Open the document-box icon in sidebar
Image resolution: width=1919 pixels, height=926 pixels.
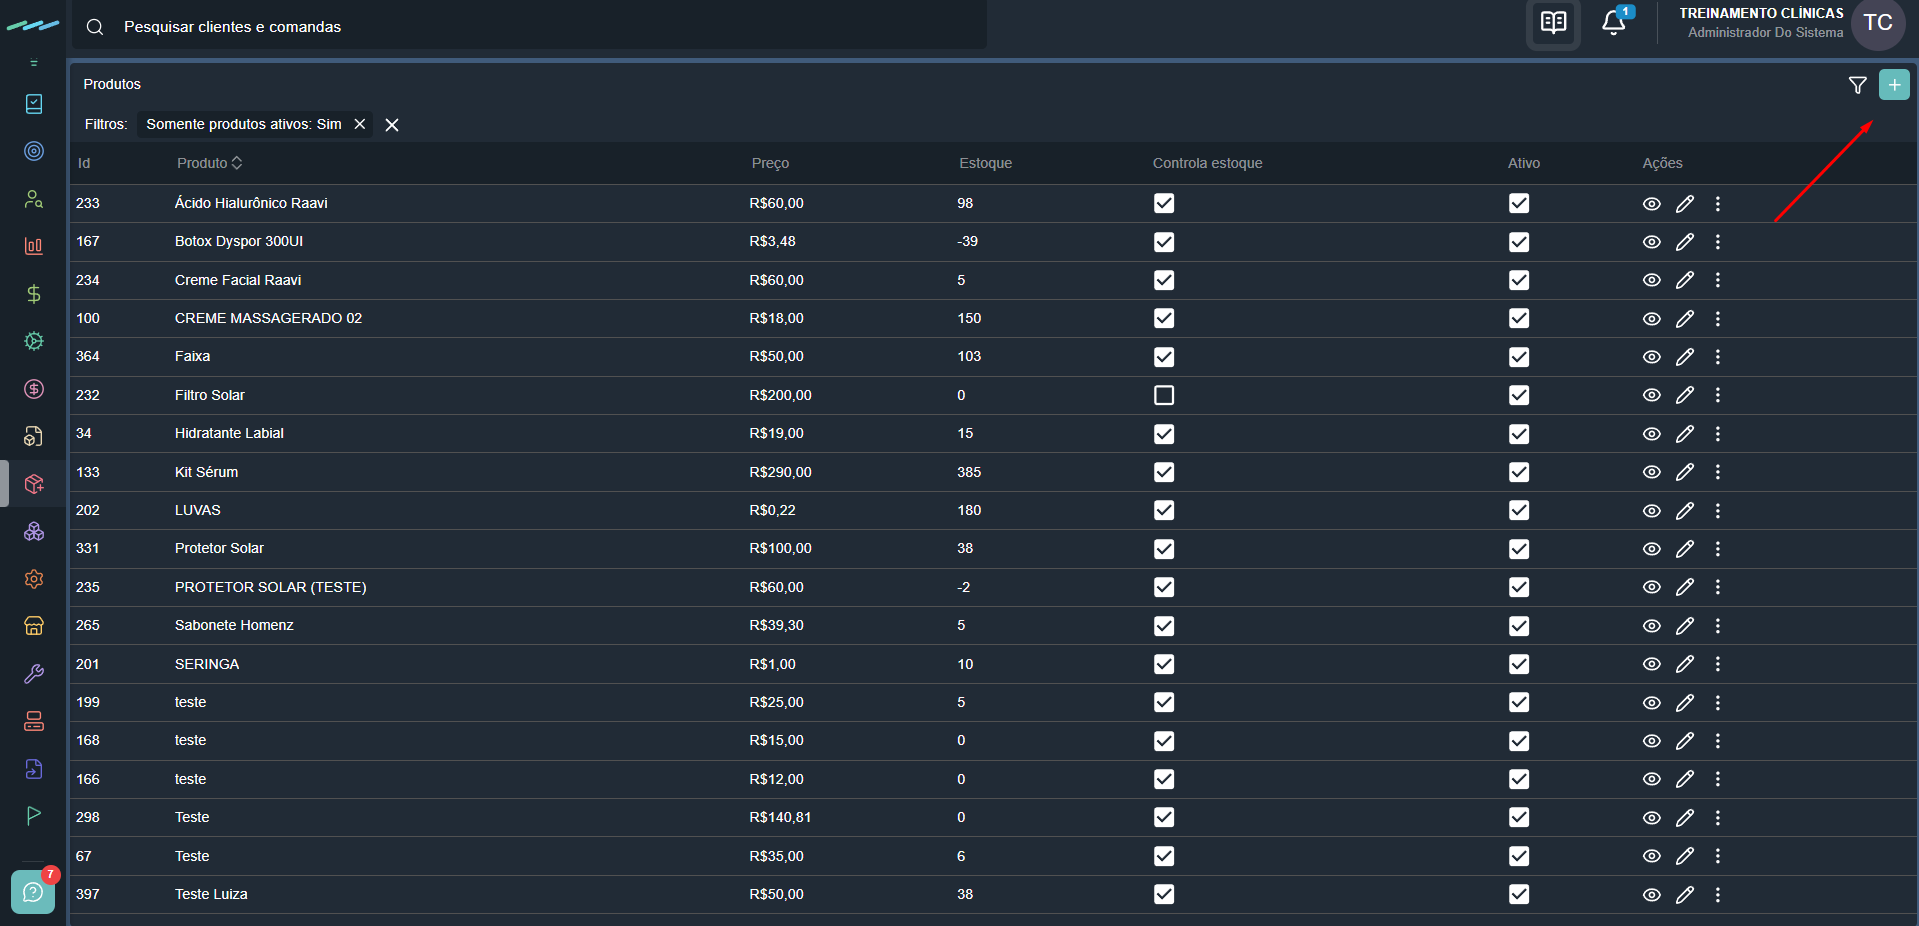pyautogui.click(x=34, y=436)
